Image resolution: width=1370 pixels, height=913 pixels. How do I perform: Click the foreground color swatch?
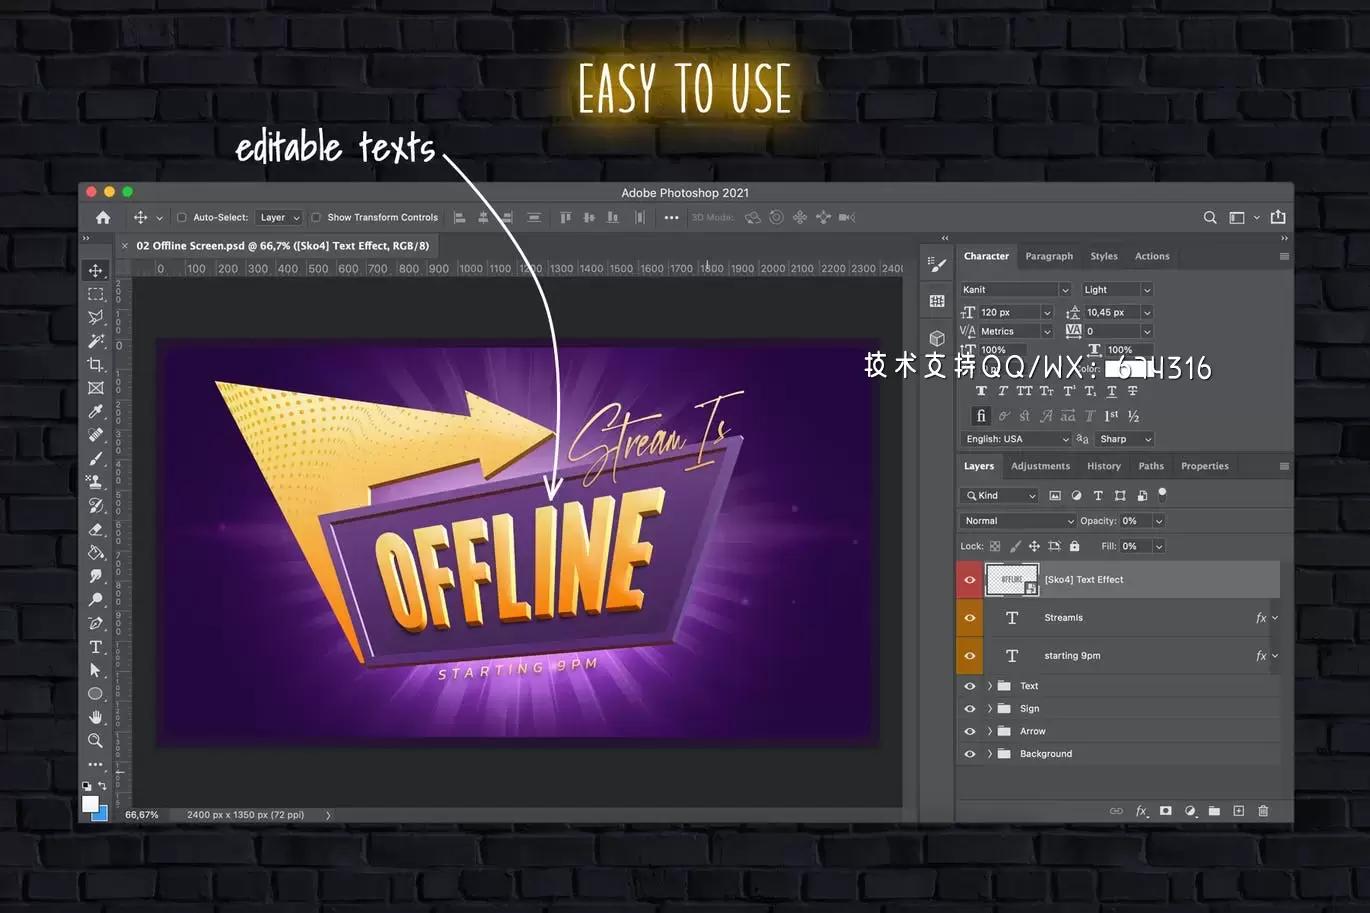(x=90, y=803)
